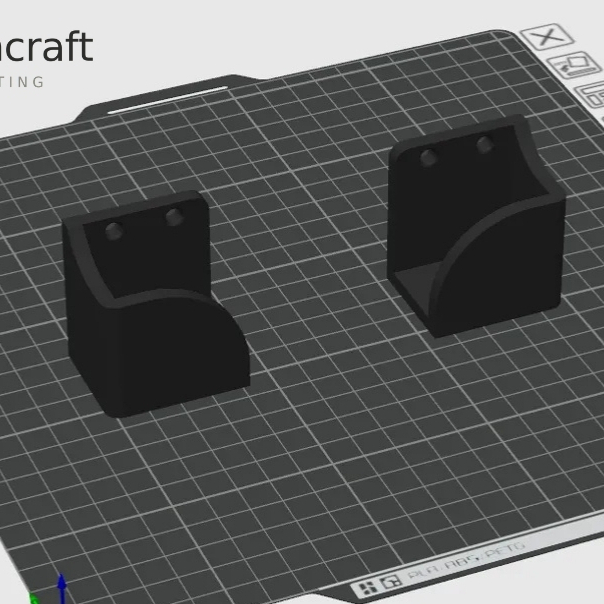Select the right bracket model on the plate

pyautogui.click(x=476, y=227)
